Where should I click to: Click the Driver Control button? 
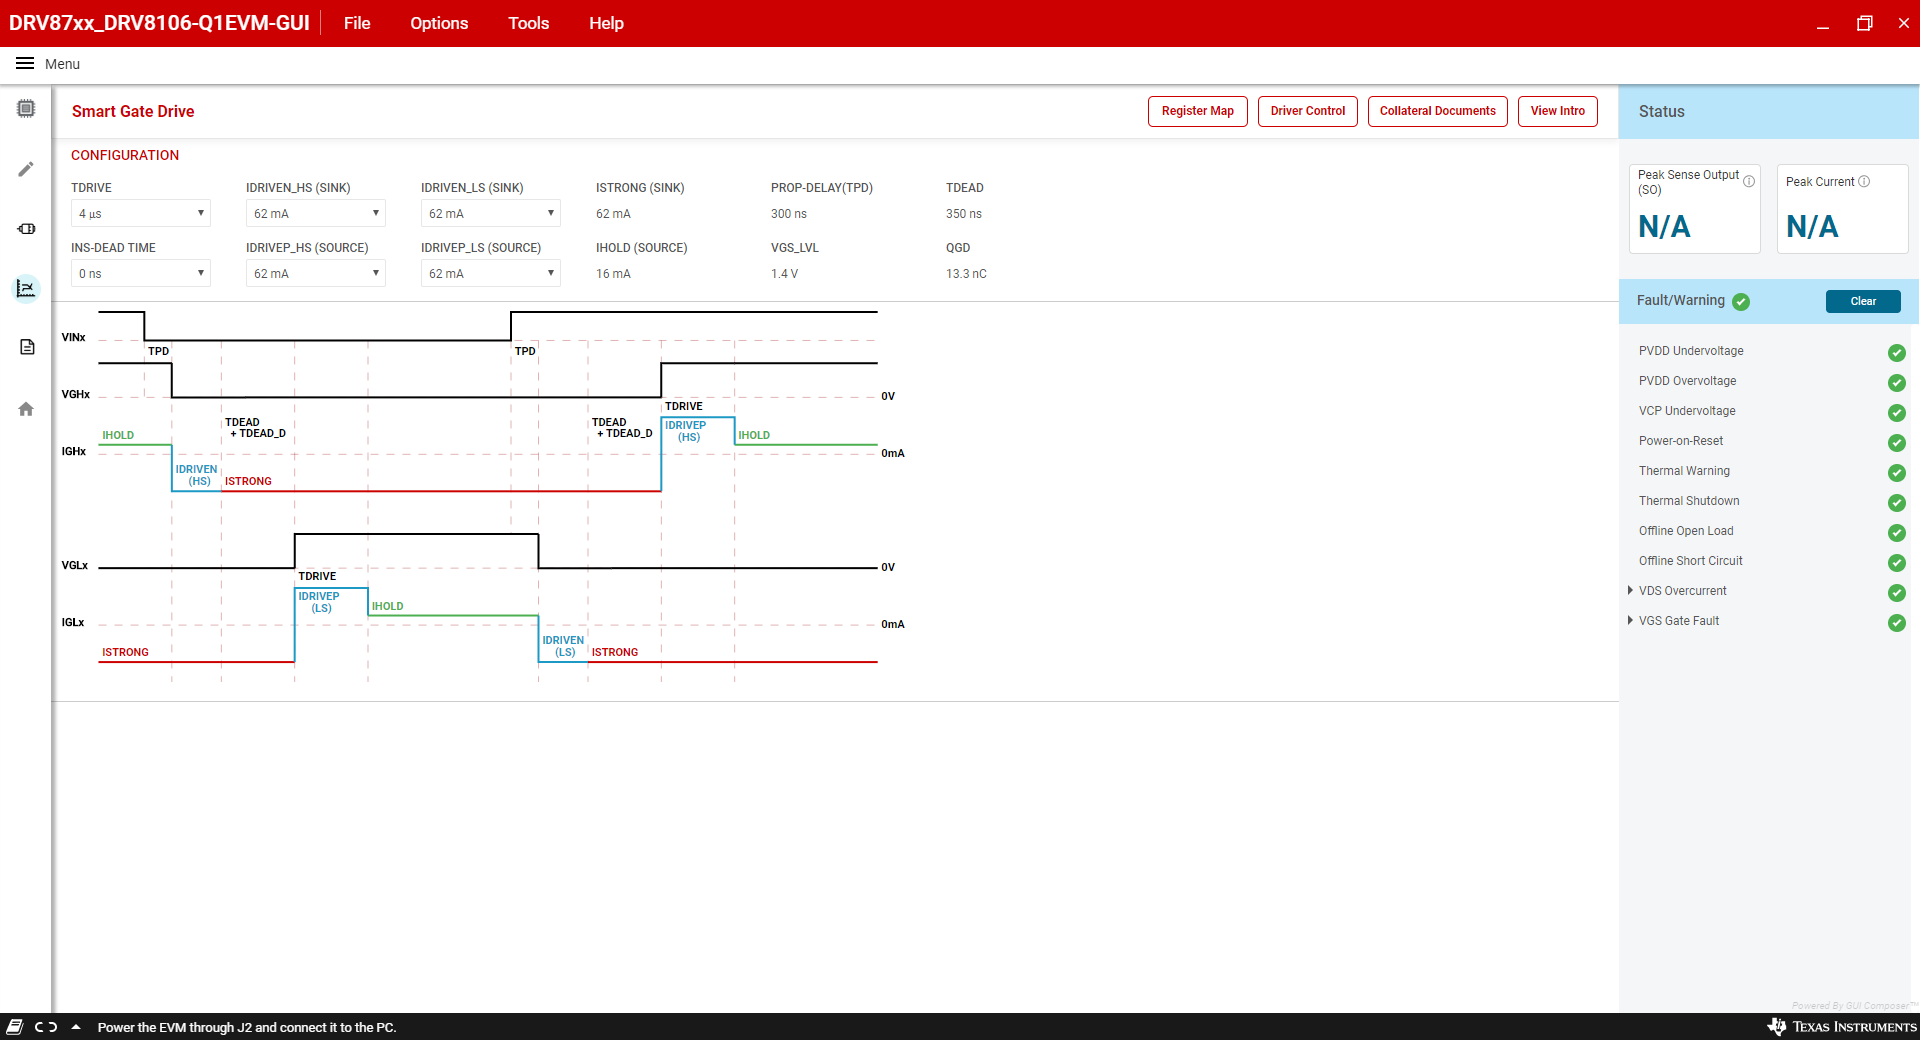point(1307,111)
